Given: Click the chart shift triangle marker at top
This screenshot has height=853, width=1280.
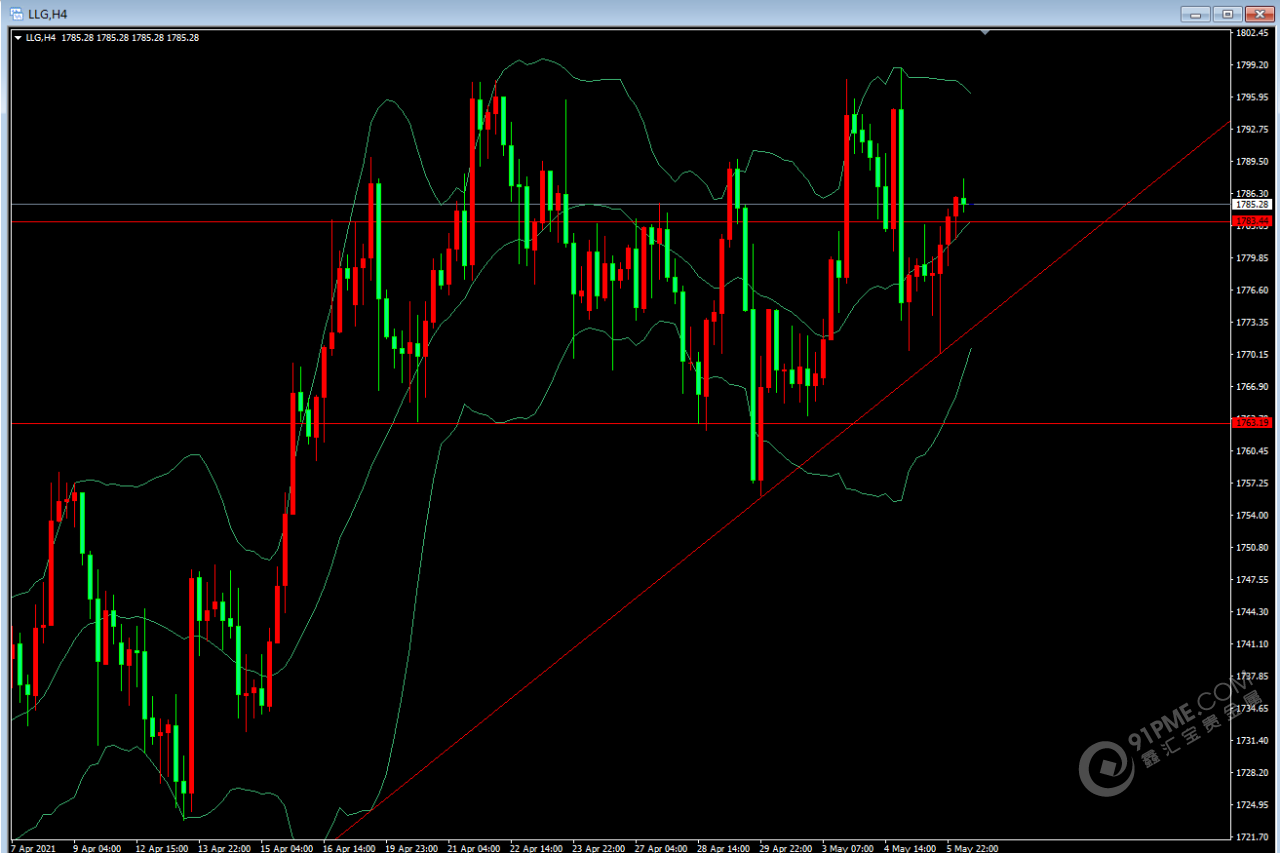Looking at the screenshot, I should (x=985, y=33).
